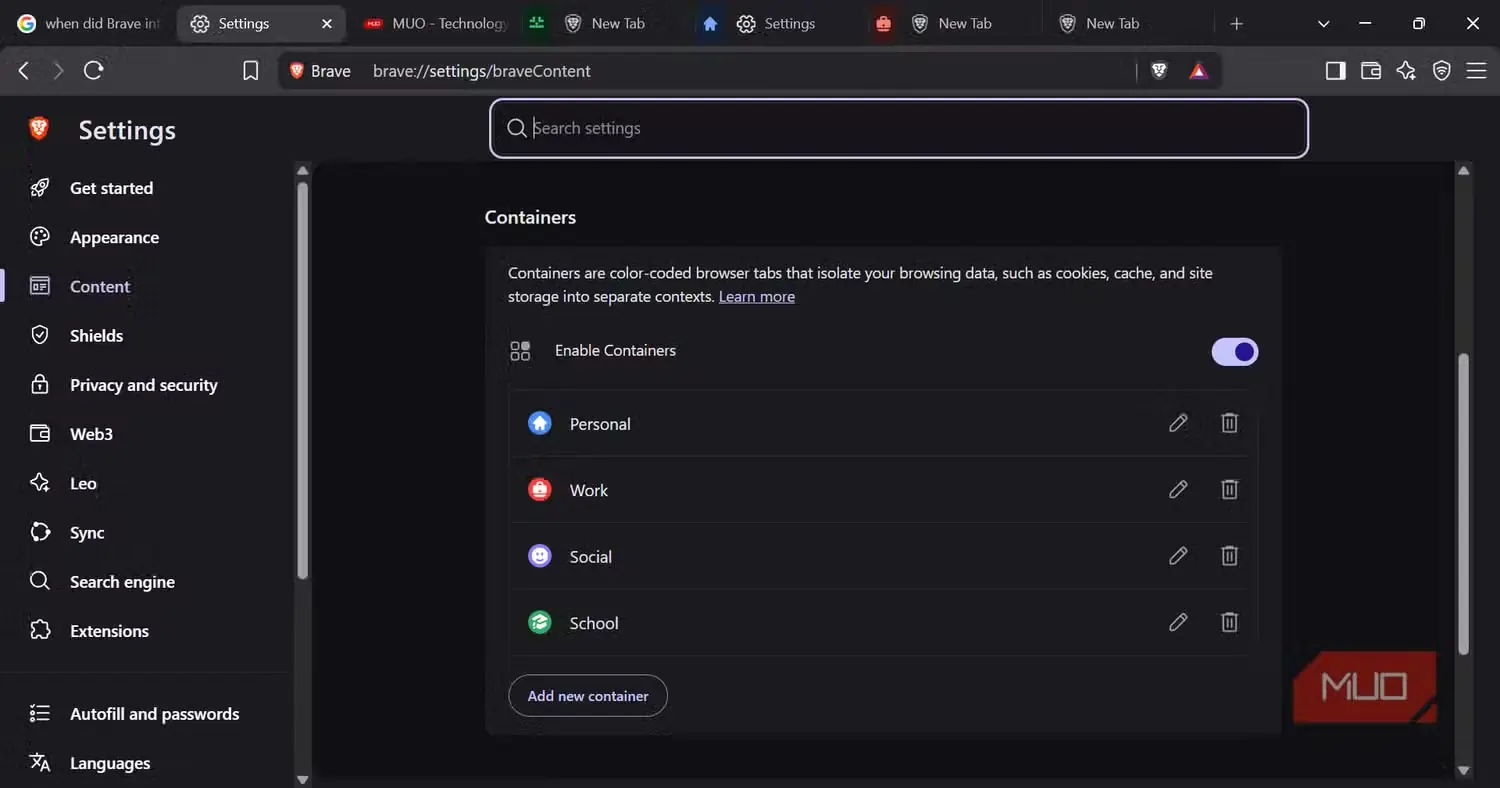The width and height of the screenshot is (1500, 788).
Task: Open Content settings section
Action: (x=100, y=286)
